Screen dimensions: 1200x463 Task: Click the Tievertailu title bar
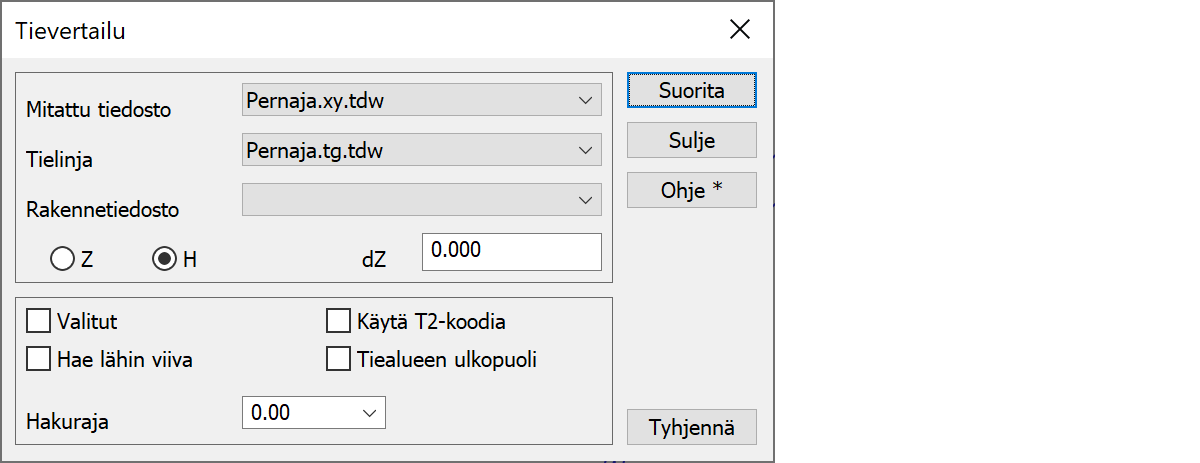350,29
